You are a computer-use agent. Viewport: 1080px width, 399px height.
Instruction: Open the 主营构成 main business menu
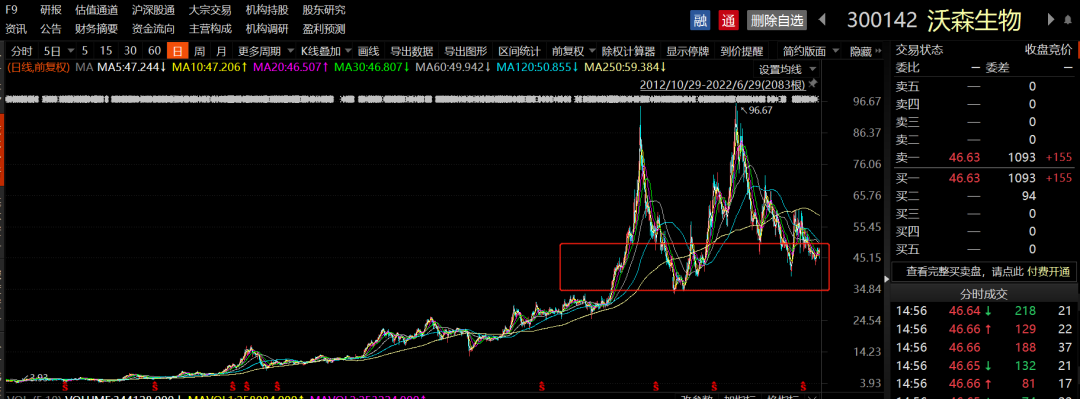click(x=210, y=29)
